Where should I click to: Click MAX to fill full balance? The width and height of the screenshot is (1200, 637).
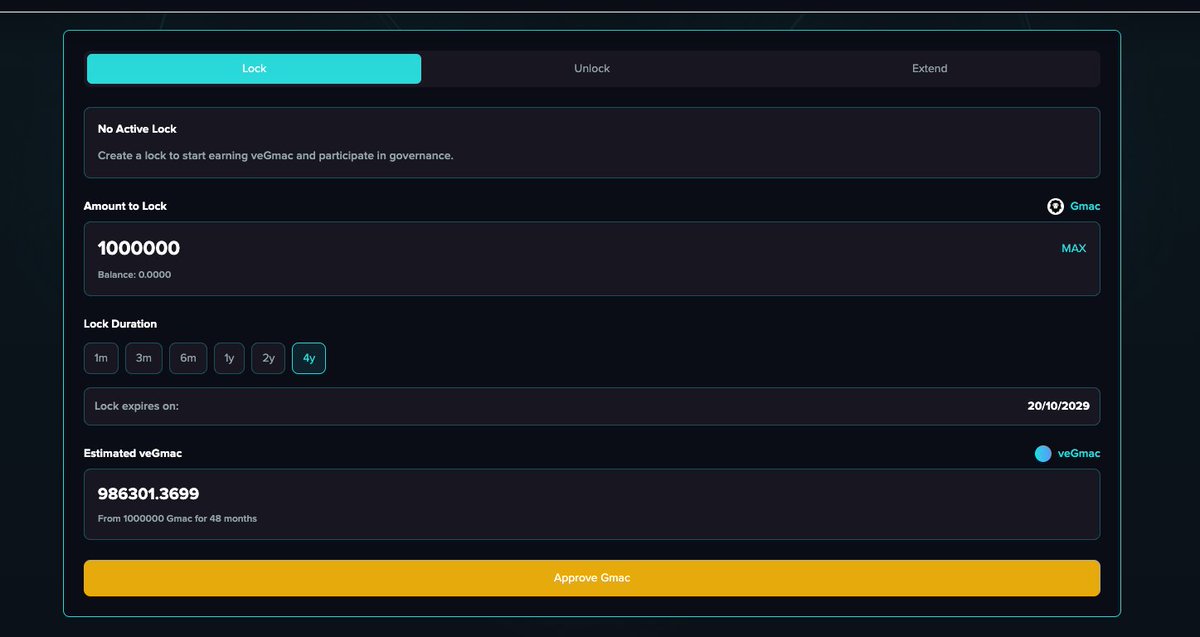click(1073, 249)
